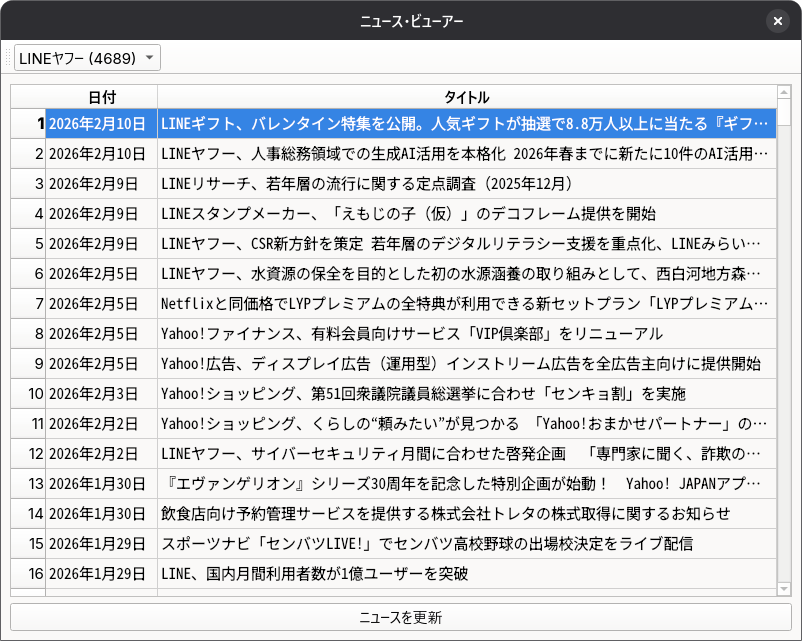This screenshot has height=641, width=802.
Task: Click the 2026年2月5日 date in row 7
Action: point(101,304)
